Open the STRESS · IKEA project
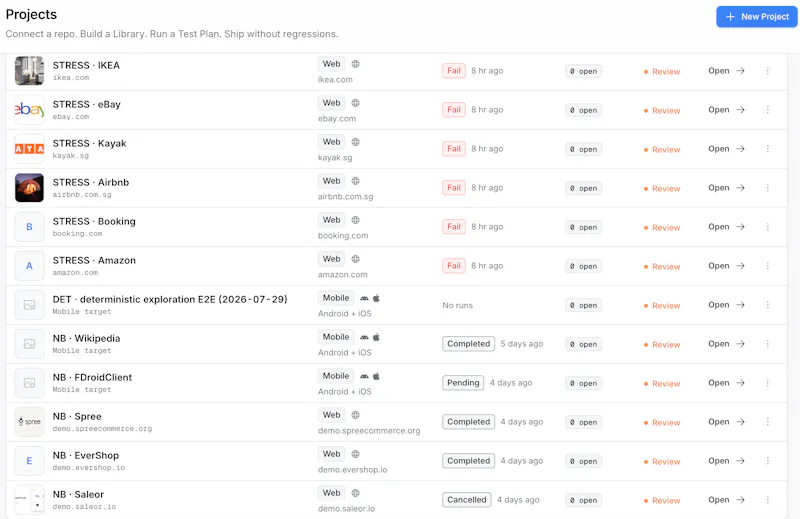The image size is (800, 519). [x=727, y=71]
